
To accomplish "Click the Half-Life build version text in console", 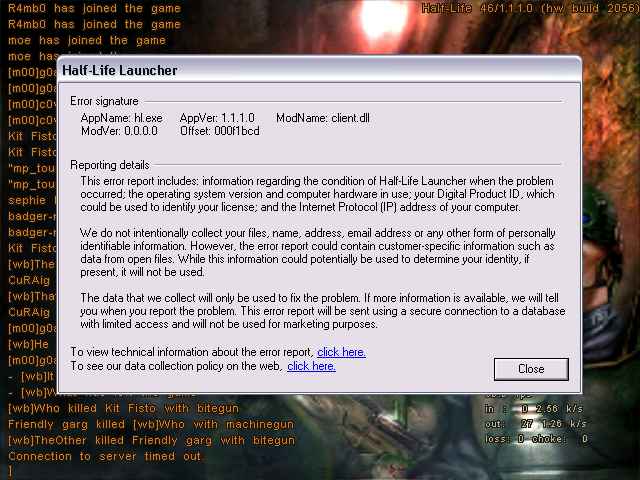I will (x=530, y=9).
